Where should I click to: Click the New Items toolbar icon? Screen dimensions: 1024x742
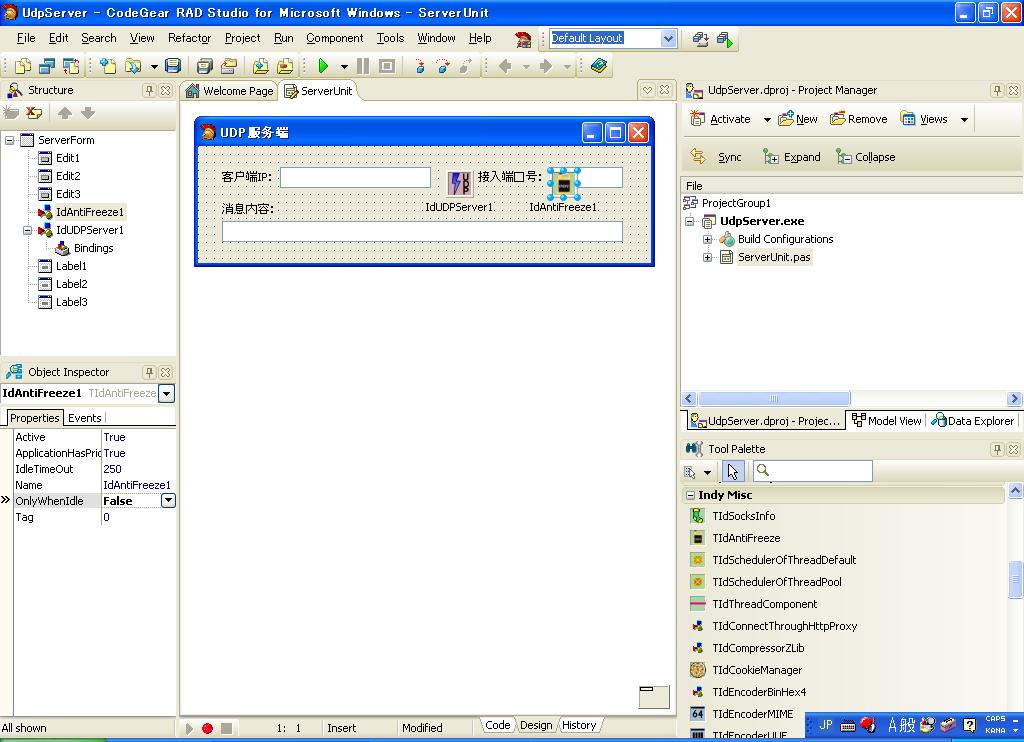point(108,66)
